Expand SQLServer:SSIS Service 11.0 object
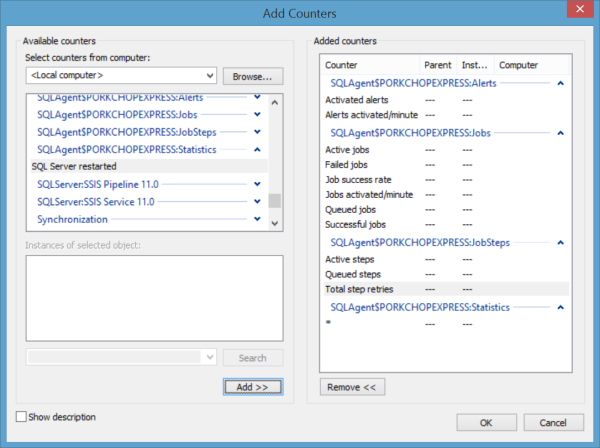 pos(257,202)
